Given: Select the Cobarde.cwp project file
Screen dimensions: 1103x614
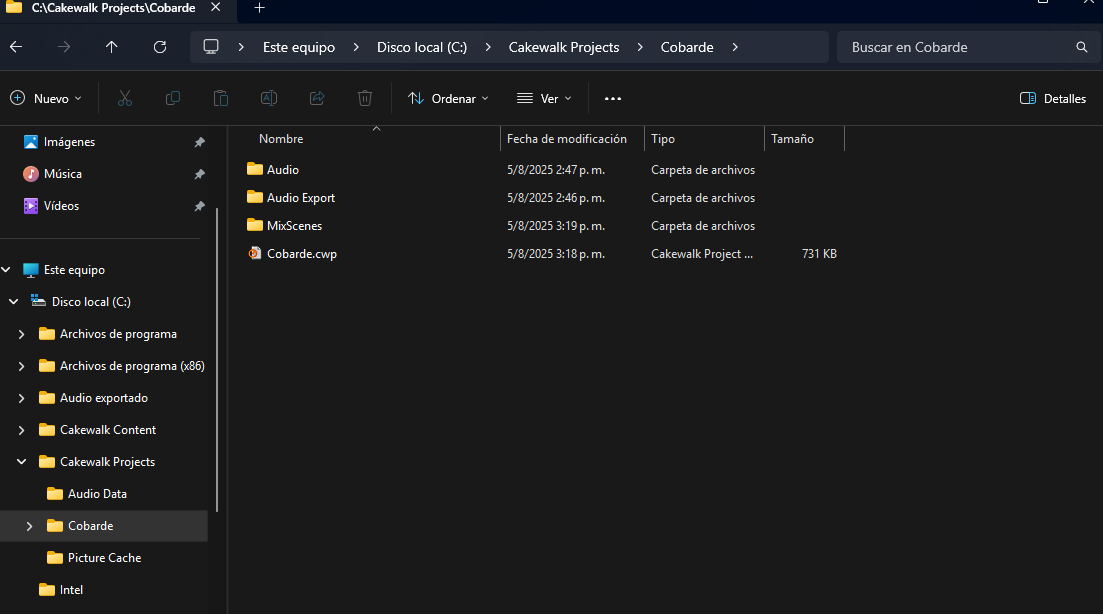Looking at the screenshot, I should click(301, 254).
